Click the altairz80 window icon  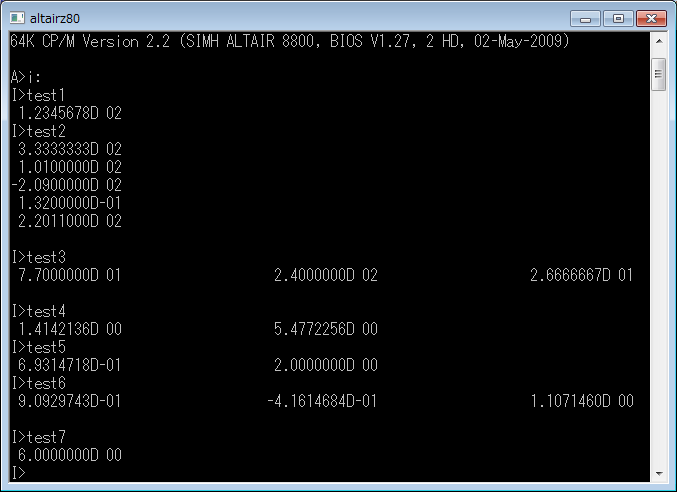pos(17,18)
